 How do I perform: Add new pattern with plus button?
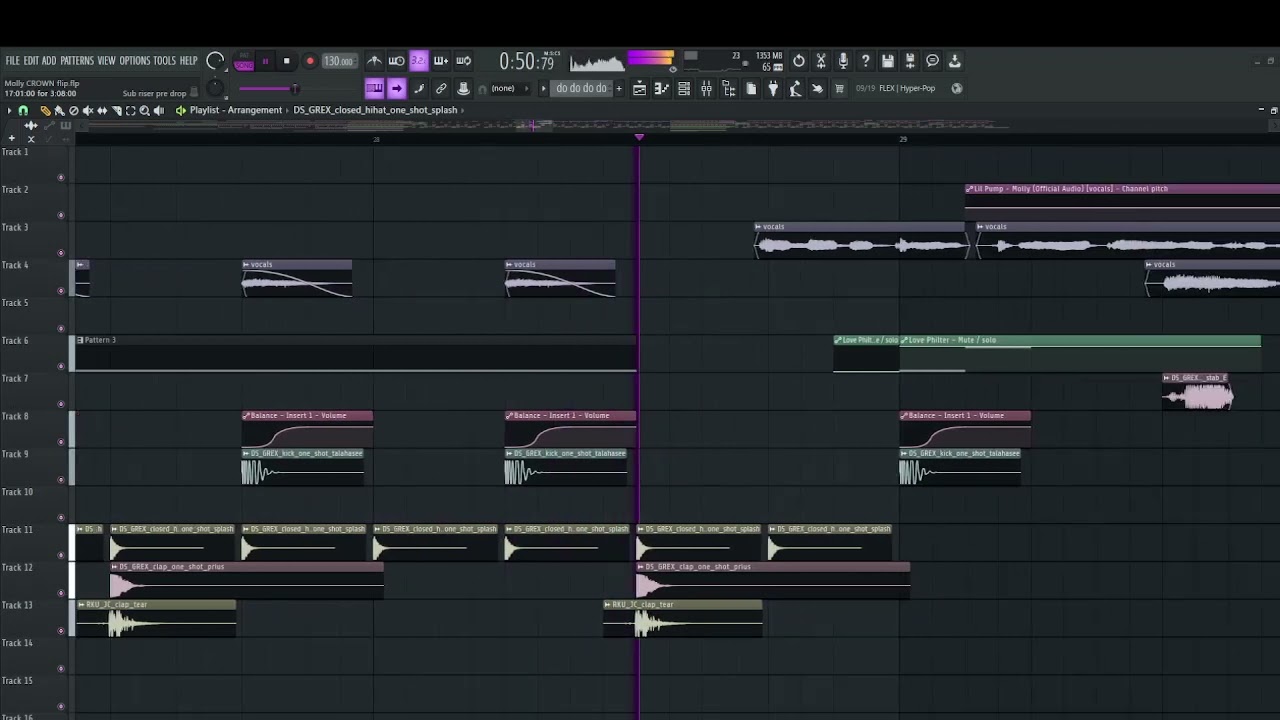[619, 88]
